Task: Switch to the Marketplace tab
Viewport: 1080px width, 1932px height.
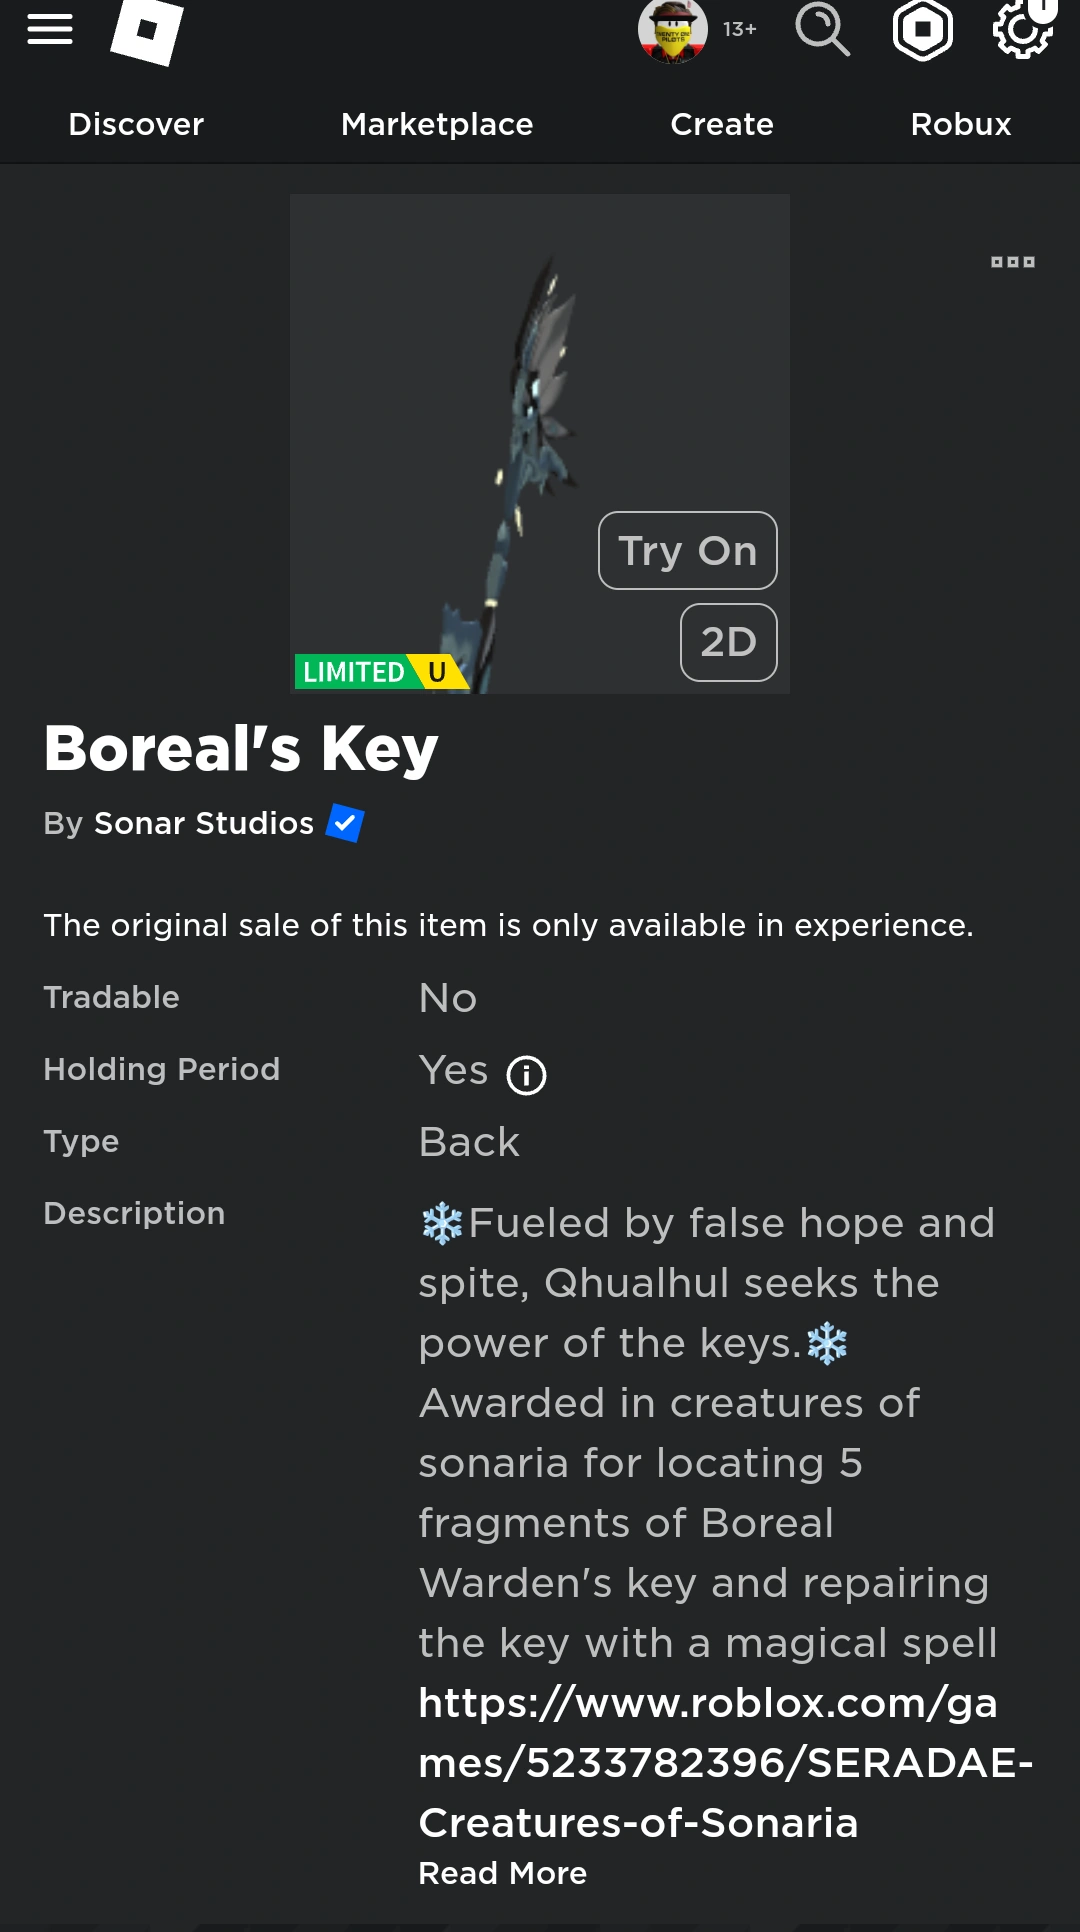Action: click(436, 124)
